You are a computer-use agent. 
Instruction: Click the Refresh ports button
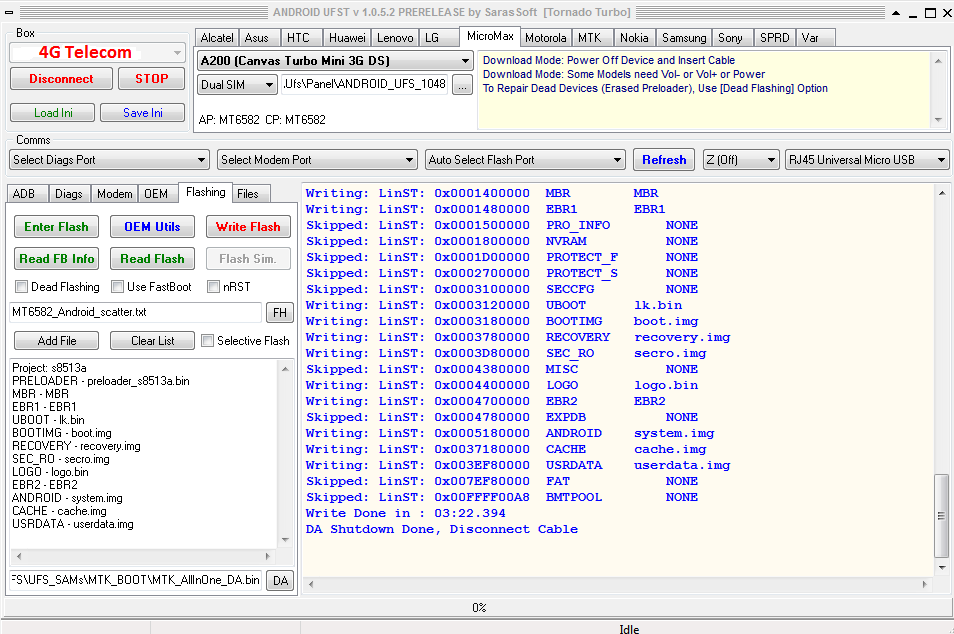664,160
